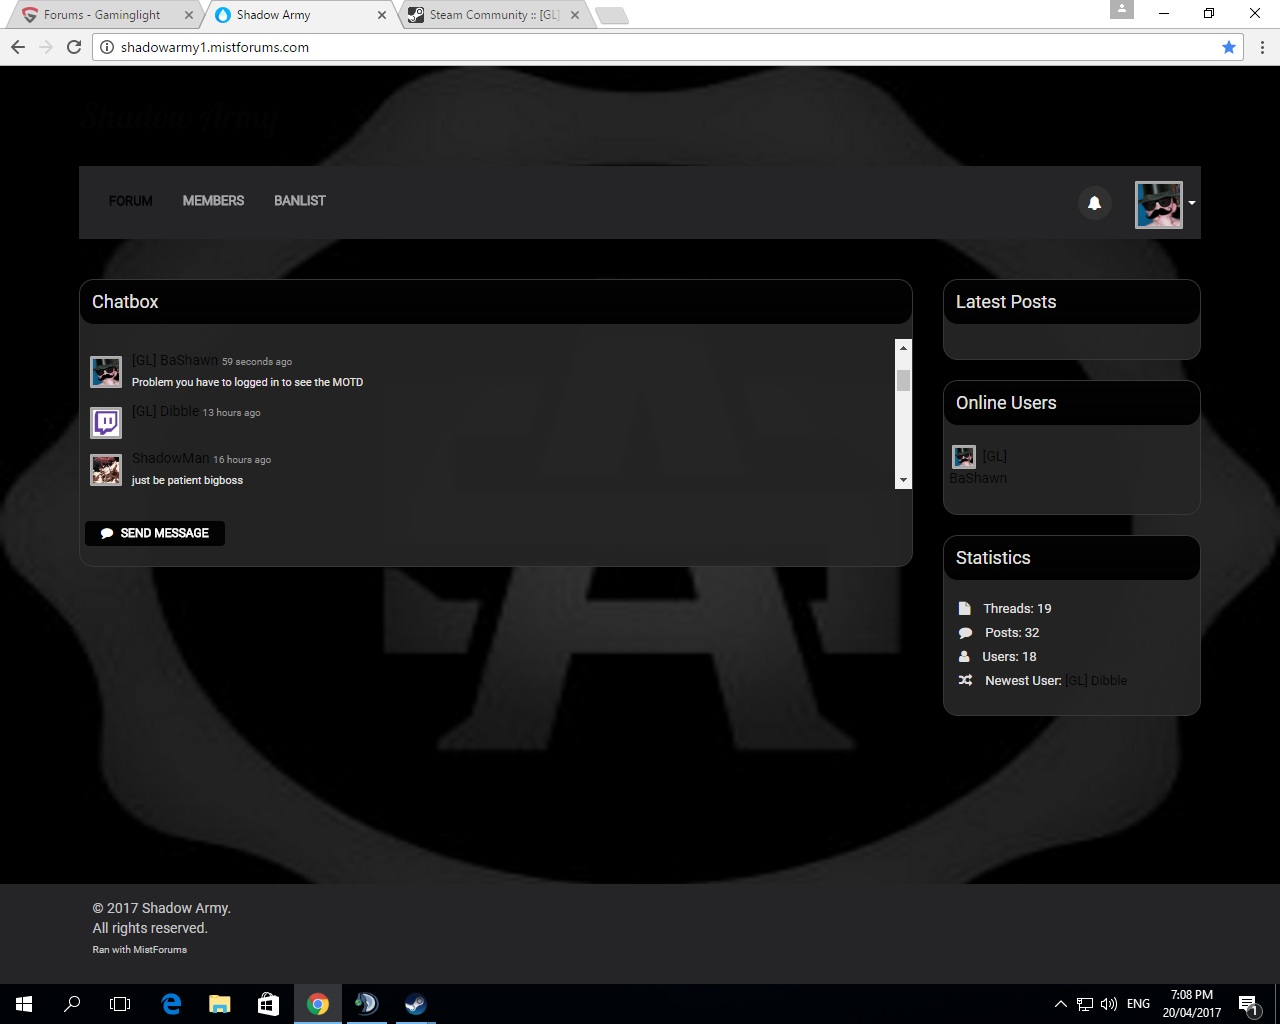Click the [GL] Dibble chatbox username
Screen dimensions: 1280x1024
165,411
